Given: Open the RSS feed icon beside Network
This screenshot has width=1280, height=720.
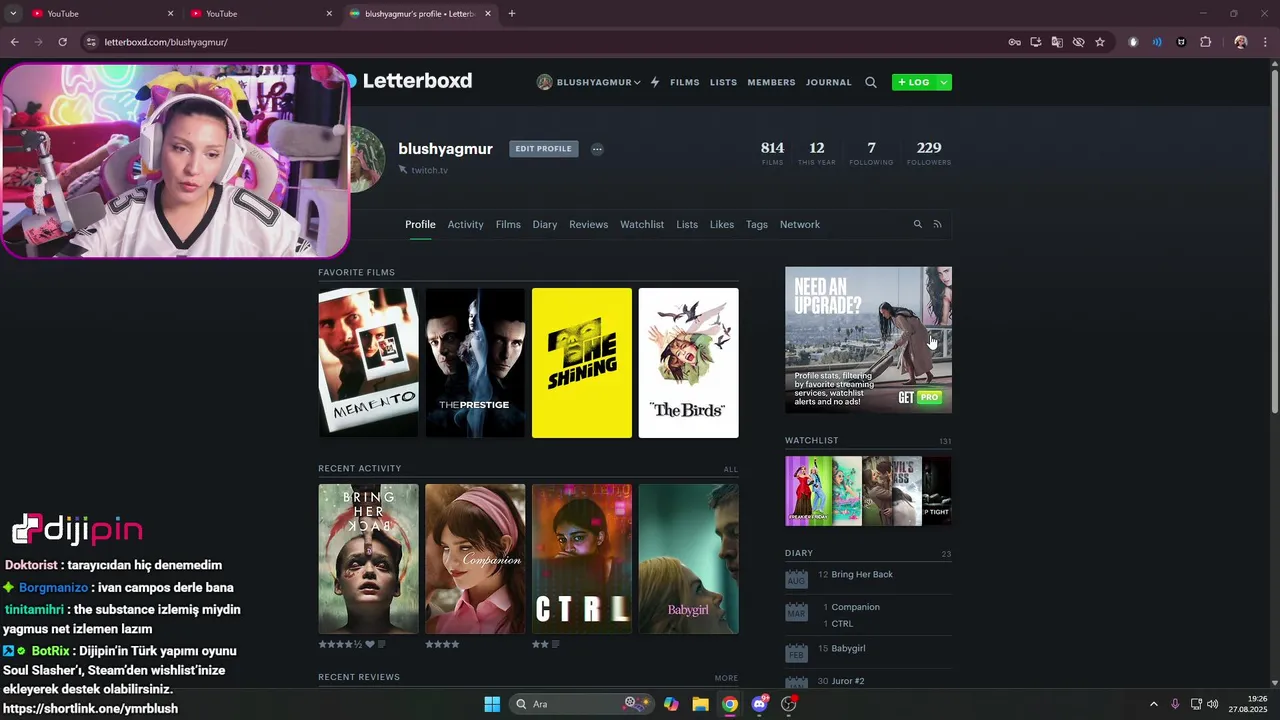Looking at the screenshot, I should [x=937, y=224].
